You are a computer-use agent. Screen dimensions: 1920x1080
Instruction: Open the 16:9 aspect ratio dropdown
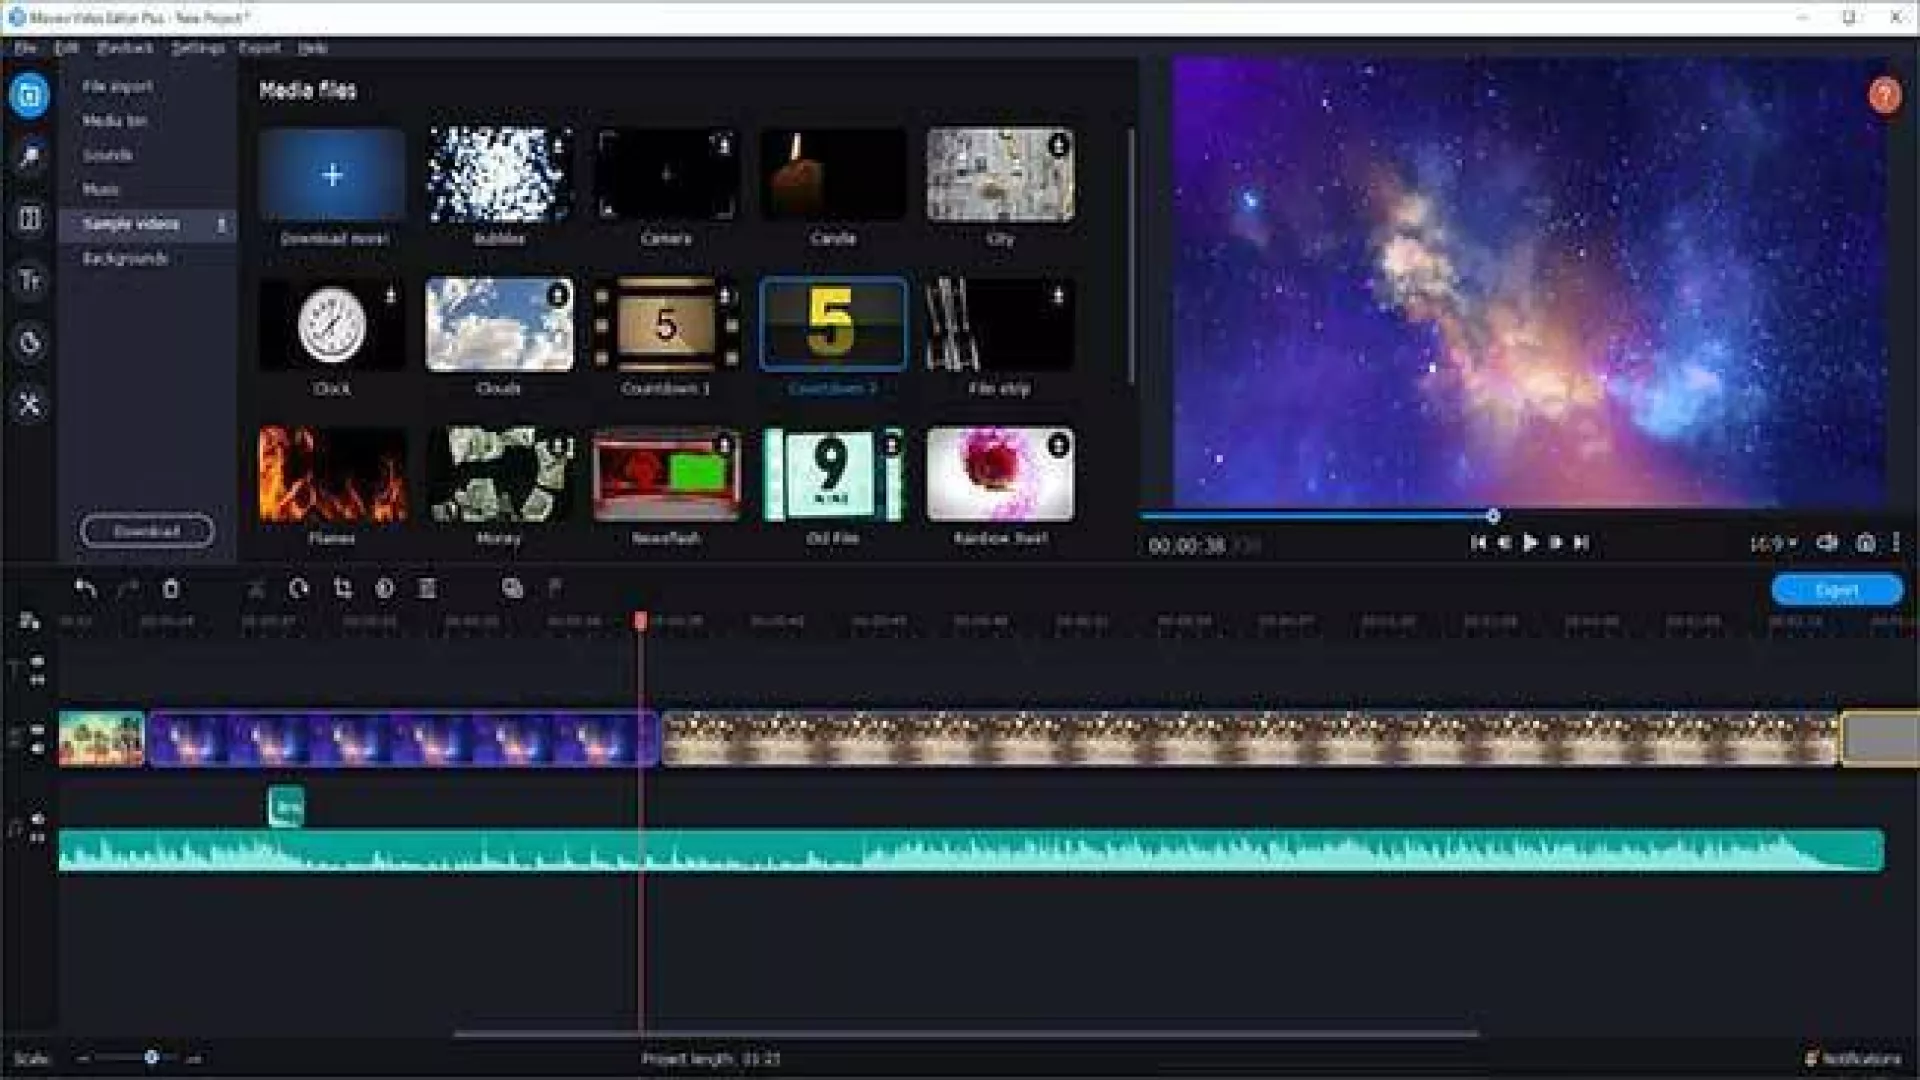1773,543
